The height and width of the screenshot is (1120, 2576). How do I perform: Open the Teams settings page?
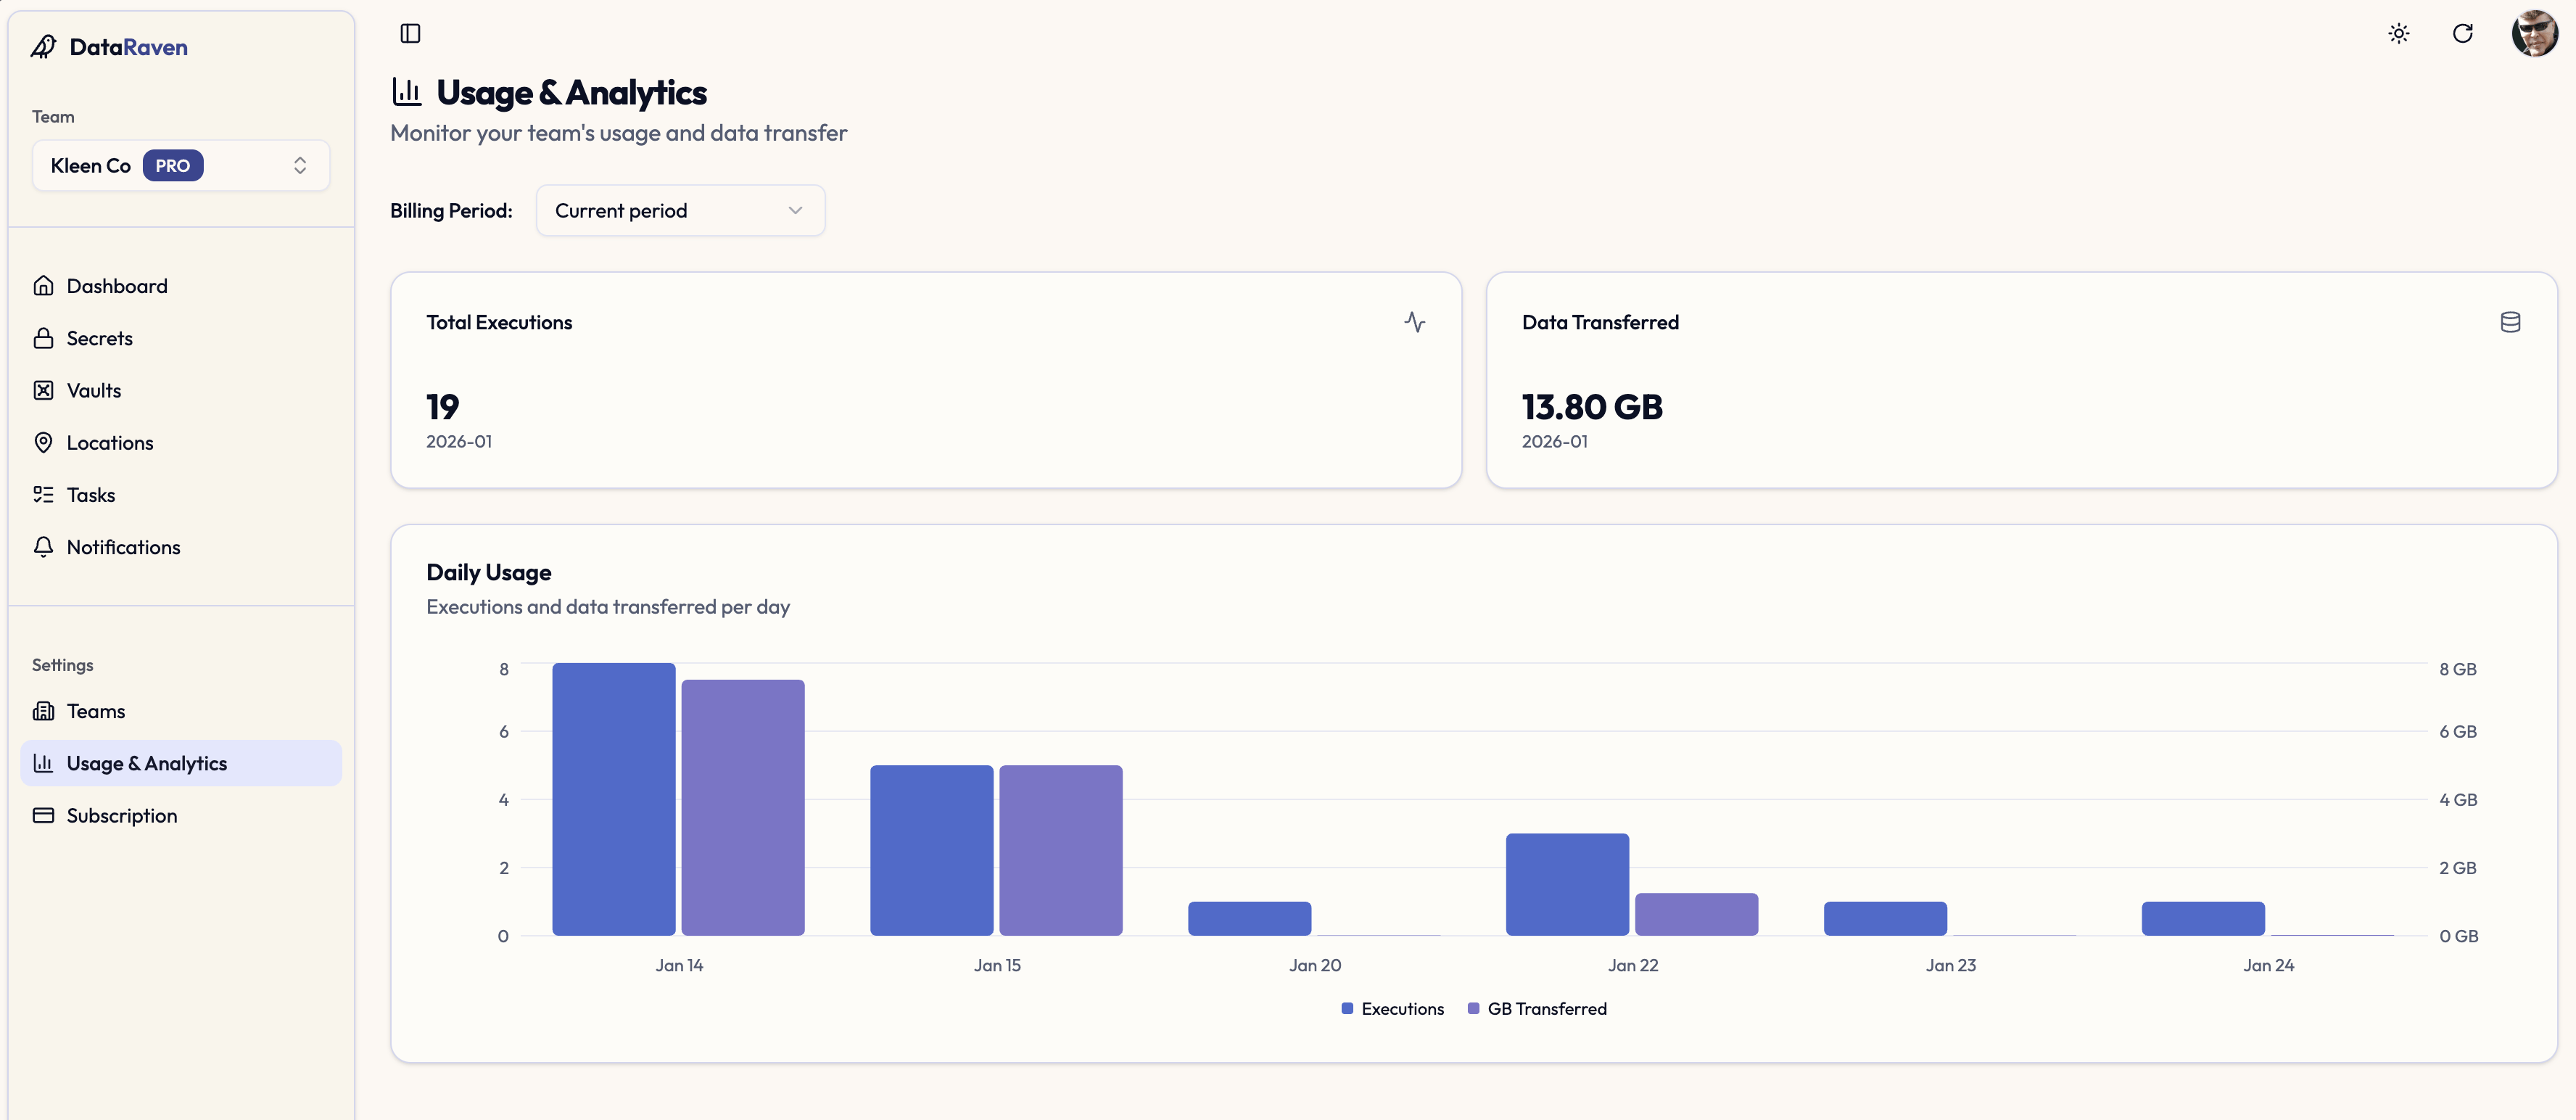pyautogui.click(x=96, y=711)
